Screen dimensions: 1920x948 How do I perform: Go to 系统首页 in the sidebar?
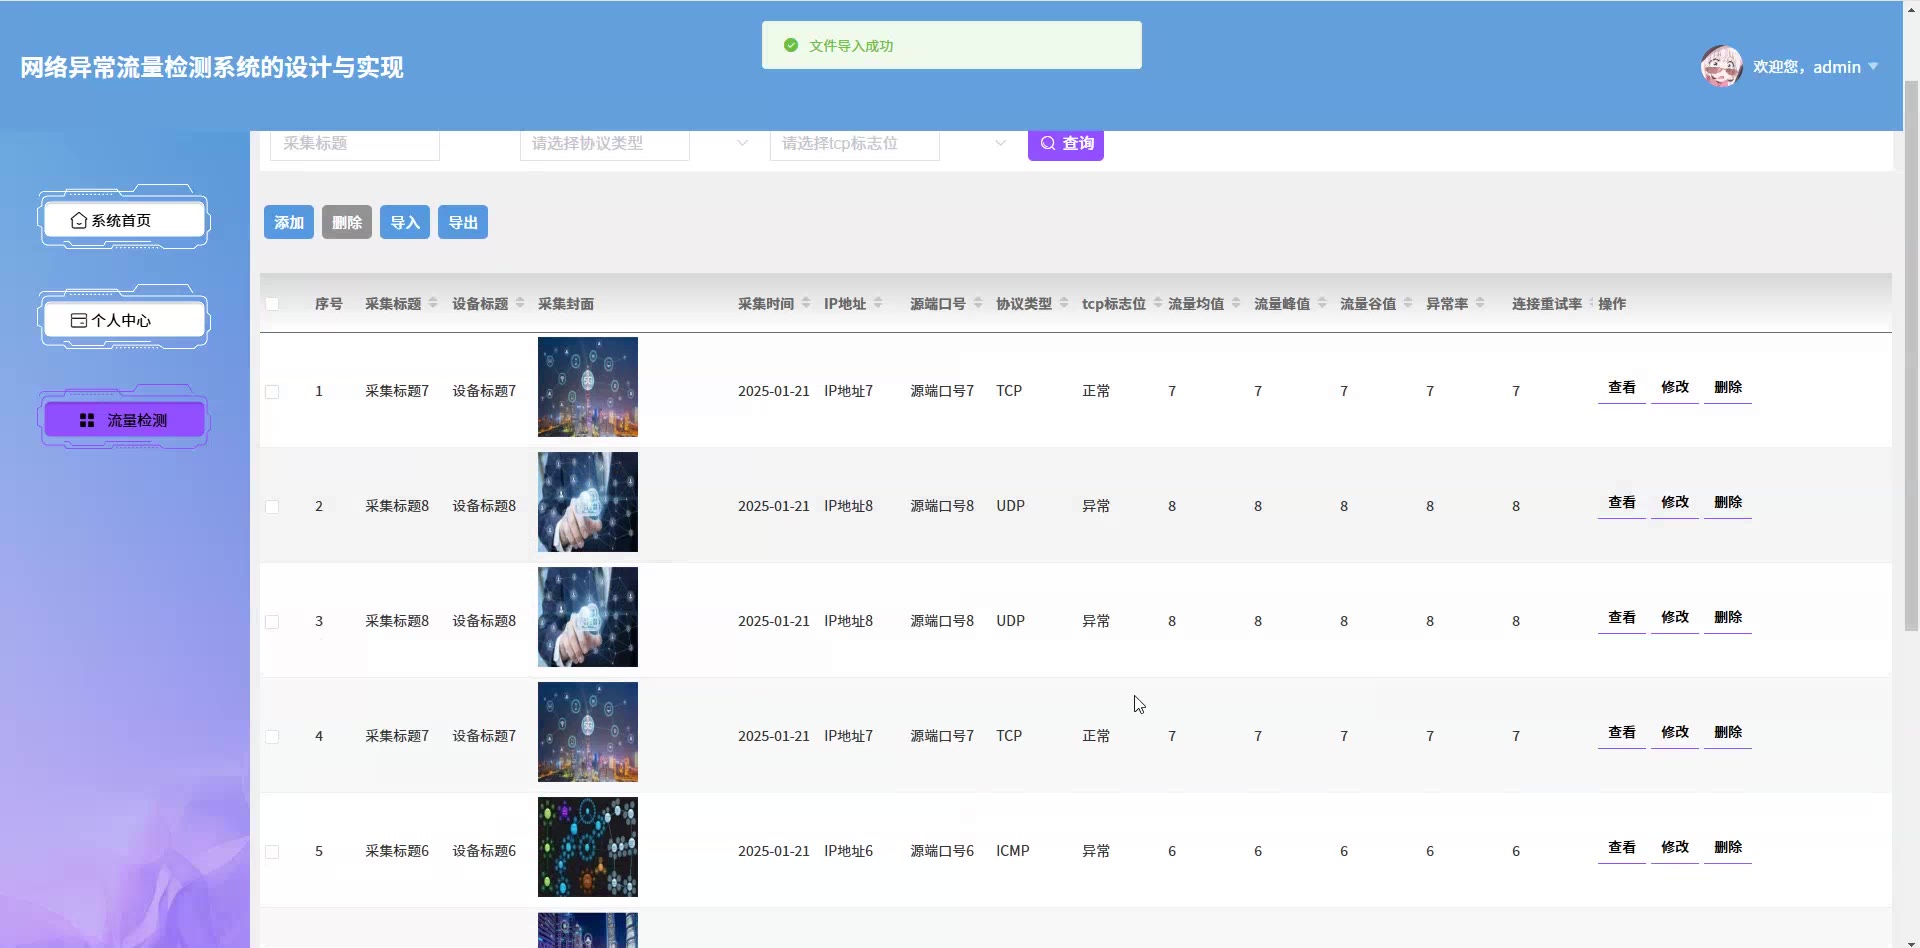(124, 220)
